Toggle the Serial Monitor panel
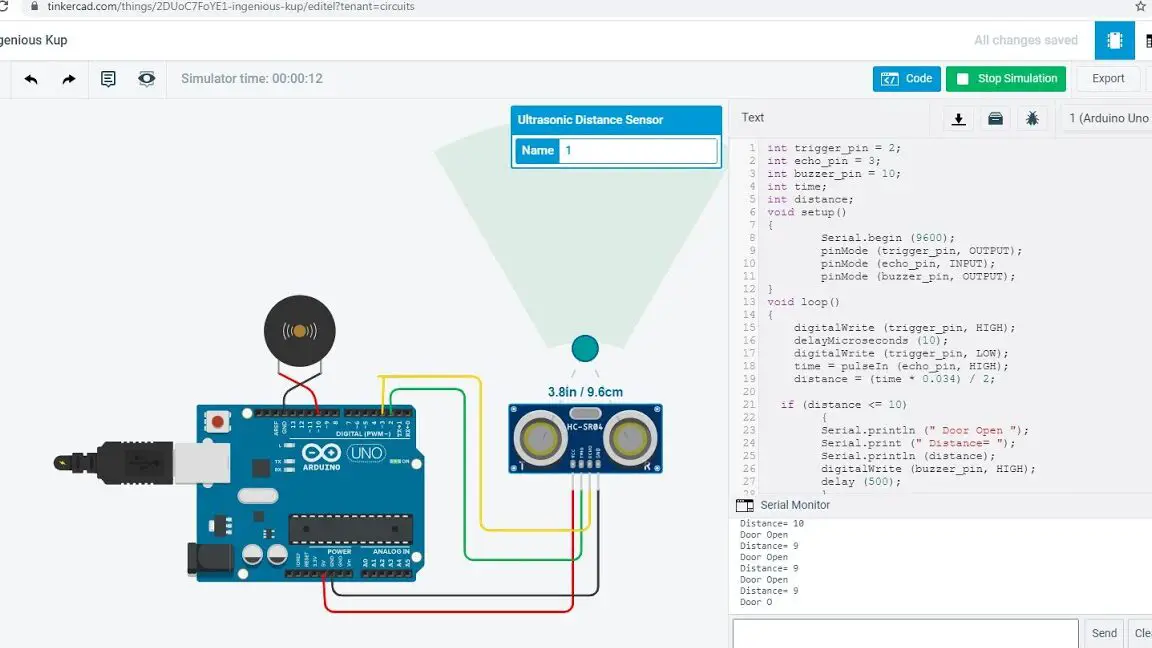 pyautogui.click(x=783, y=505)
